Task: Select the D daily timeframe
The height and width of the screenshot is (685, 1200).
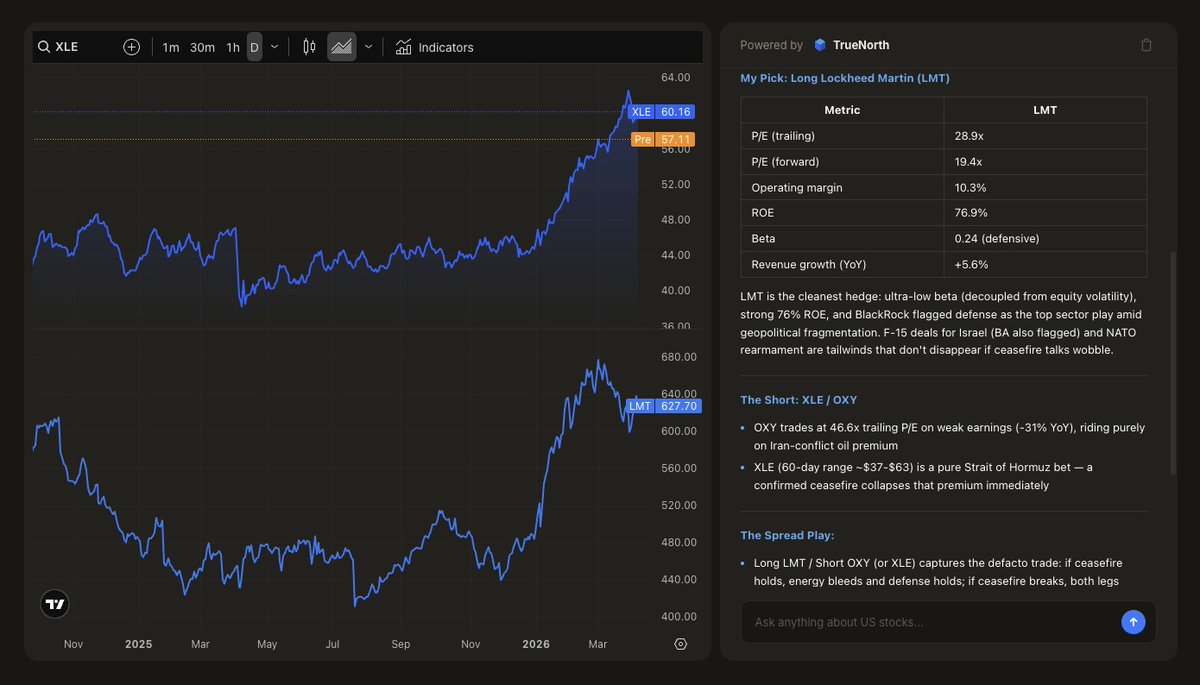Action: point(254,47)
